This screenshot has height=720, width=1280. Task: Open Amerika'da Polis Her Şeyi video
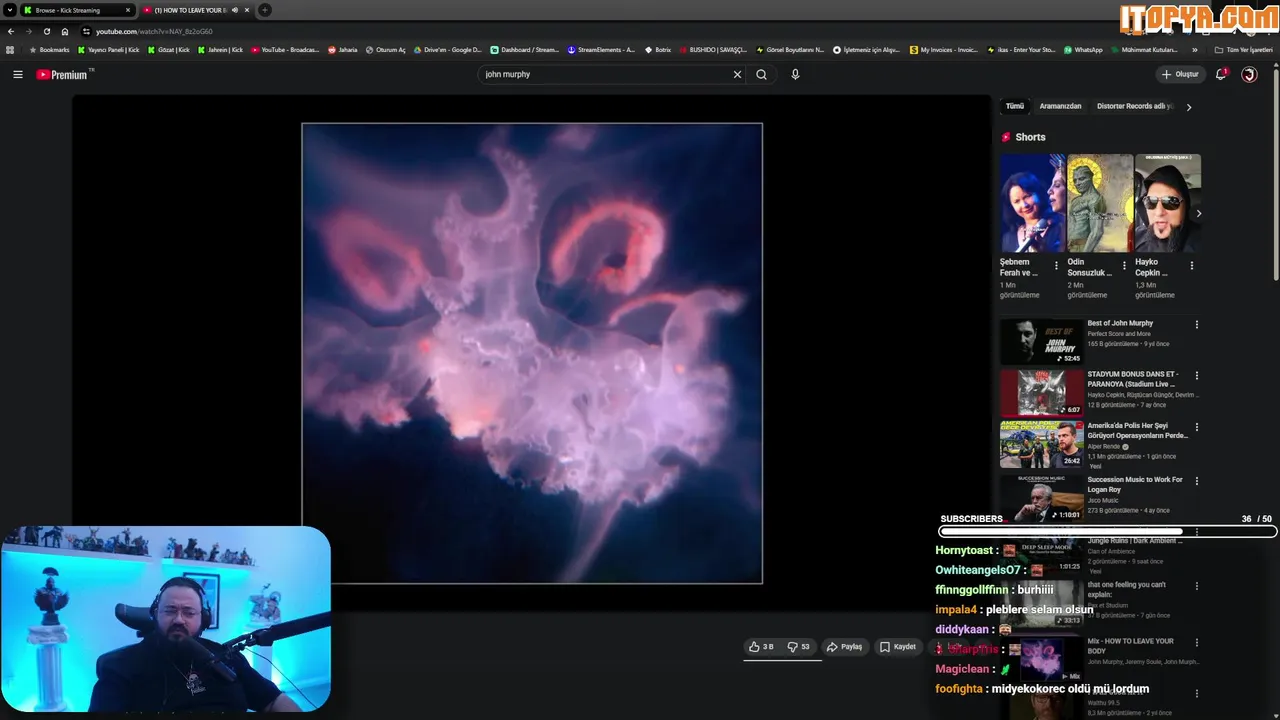coord(1137,430)
